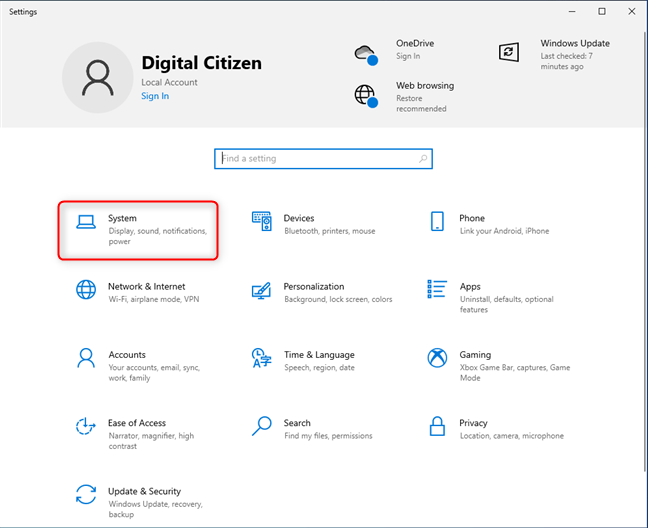
Task: Click 'Find my files, permissions' text
Action: click(x=328, y=436)
